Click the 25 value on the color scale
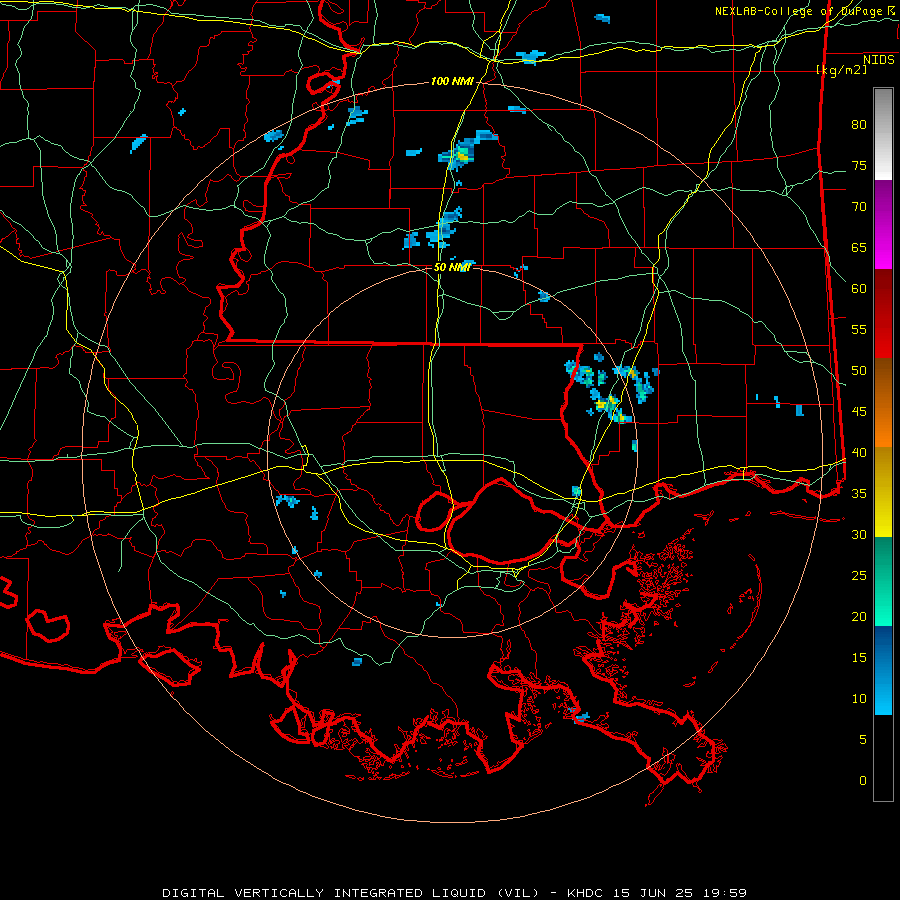The image size is (900, 900). 859,576
